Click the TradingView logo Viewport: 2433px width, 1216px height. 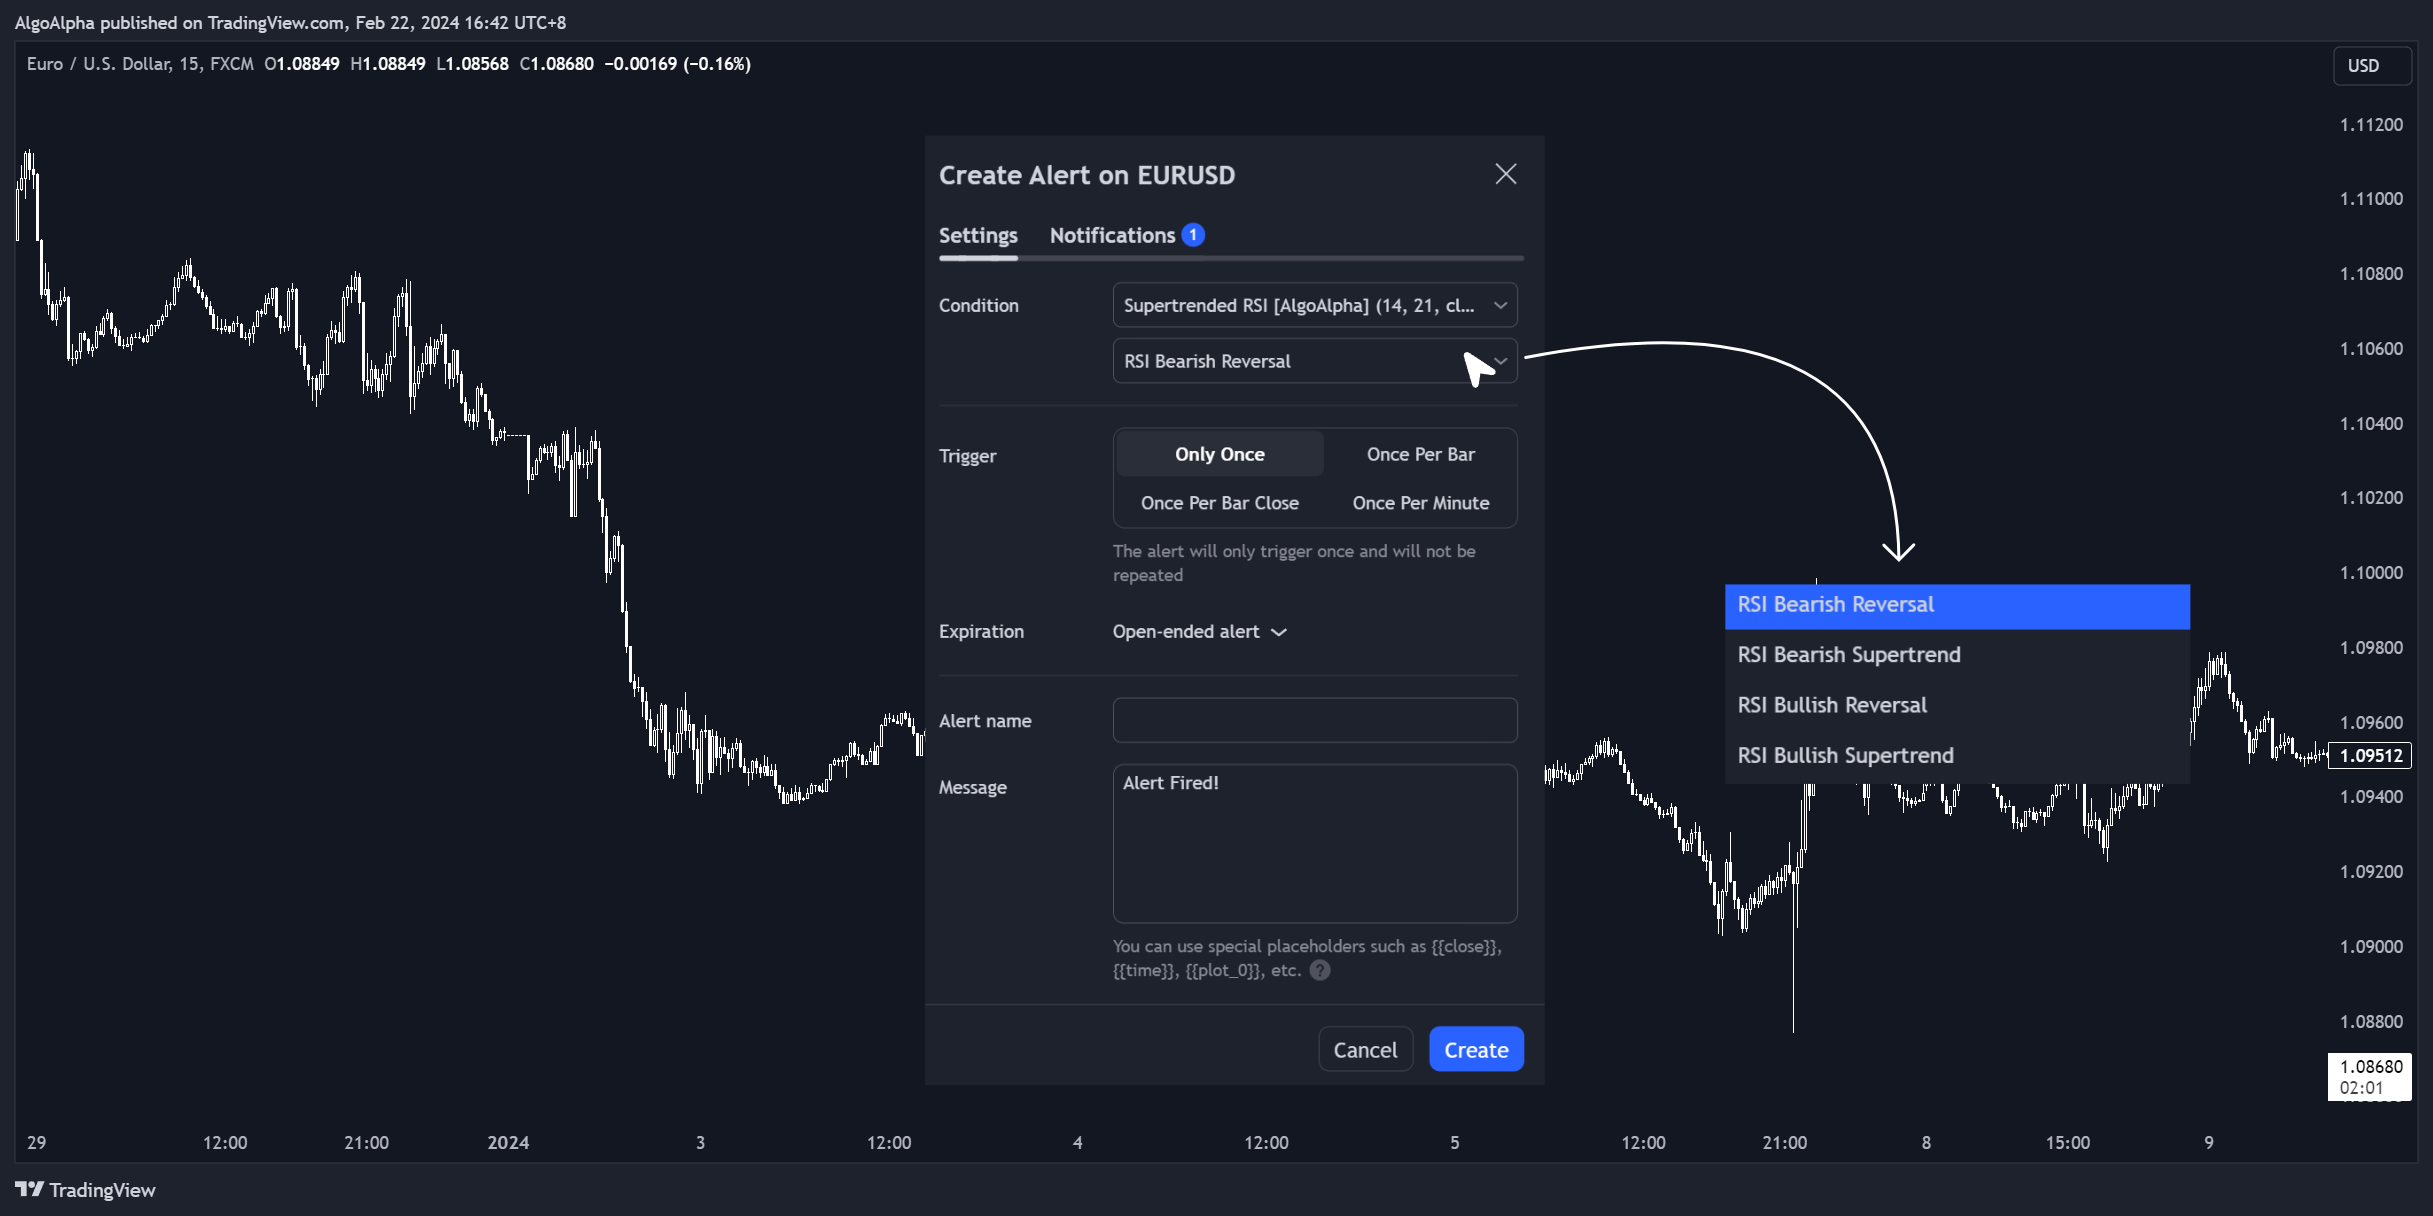85,1189
